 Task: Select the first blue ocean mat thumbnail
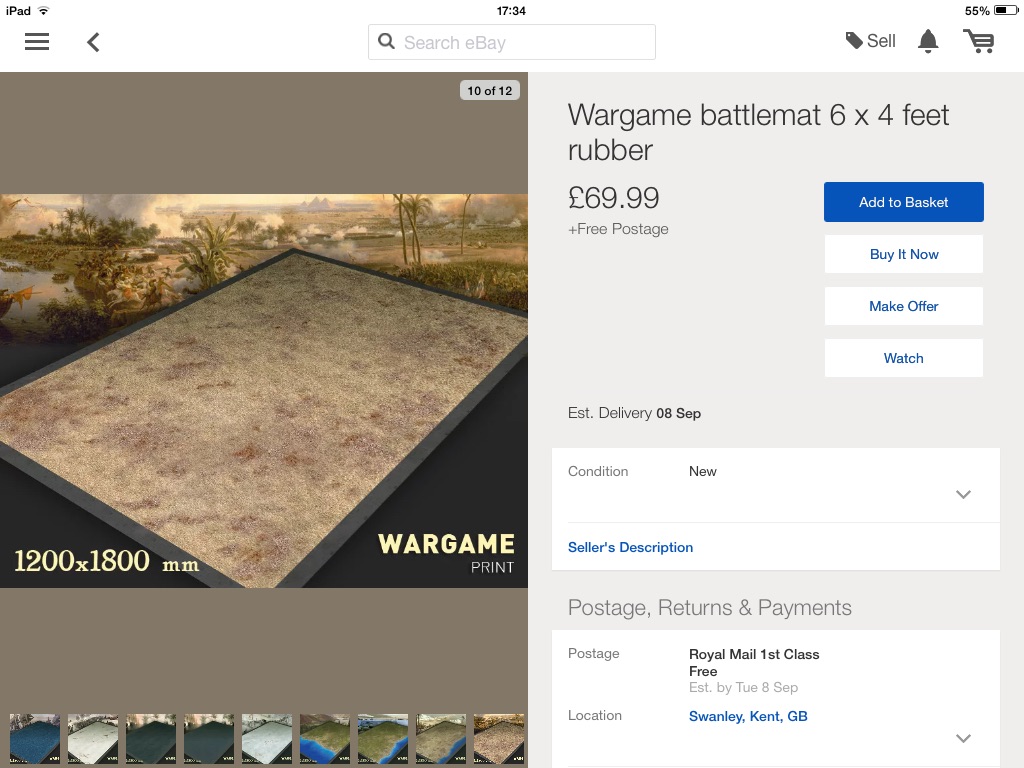tap(35, 739)
